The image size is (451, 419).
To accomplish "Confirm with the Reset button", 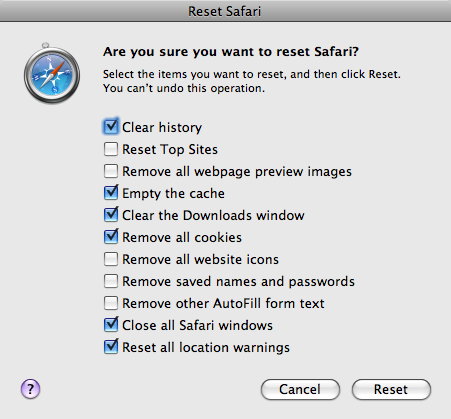I will 391,389.
